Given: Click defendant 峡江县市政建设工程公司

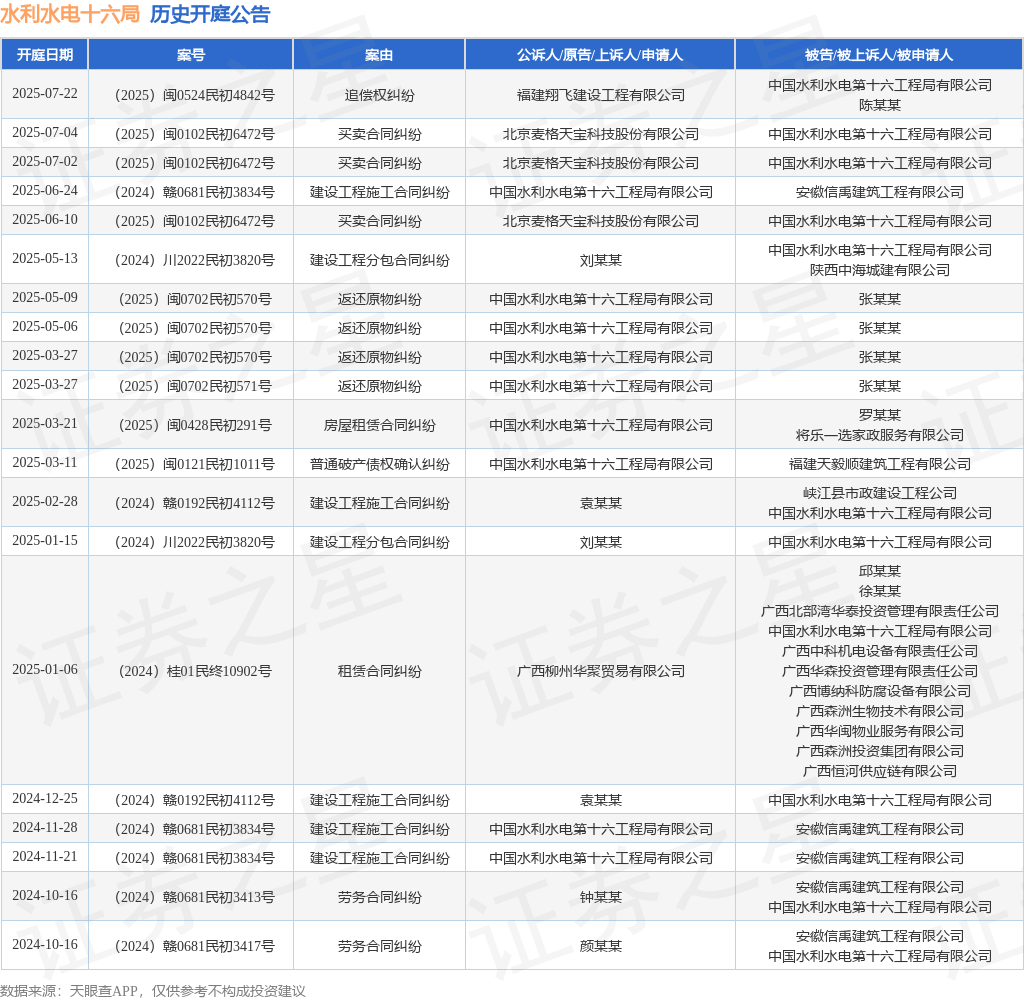Looking at the screenshot, I should (880, 493).
